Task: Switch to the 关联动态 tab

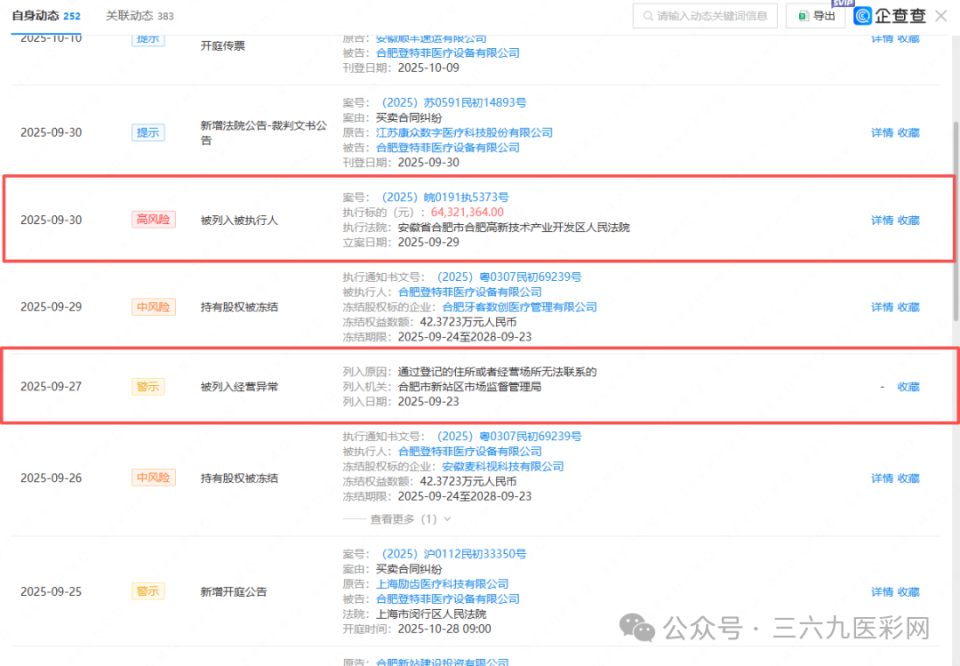Action: point(140,16)
